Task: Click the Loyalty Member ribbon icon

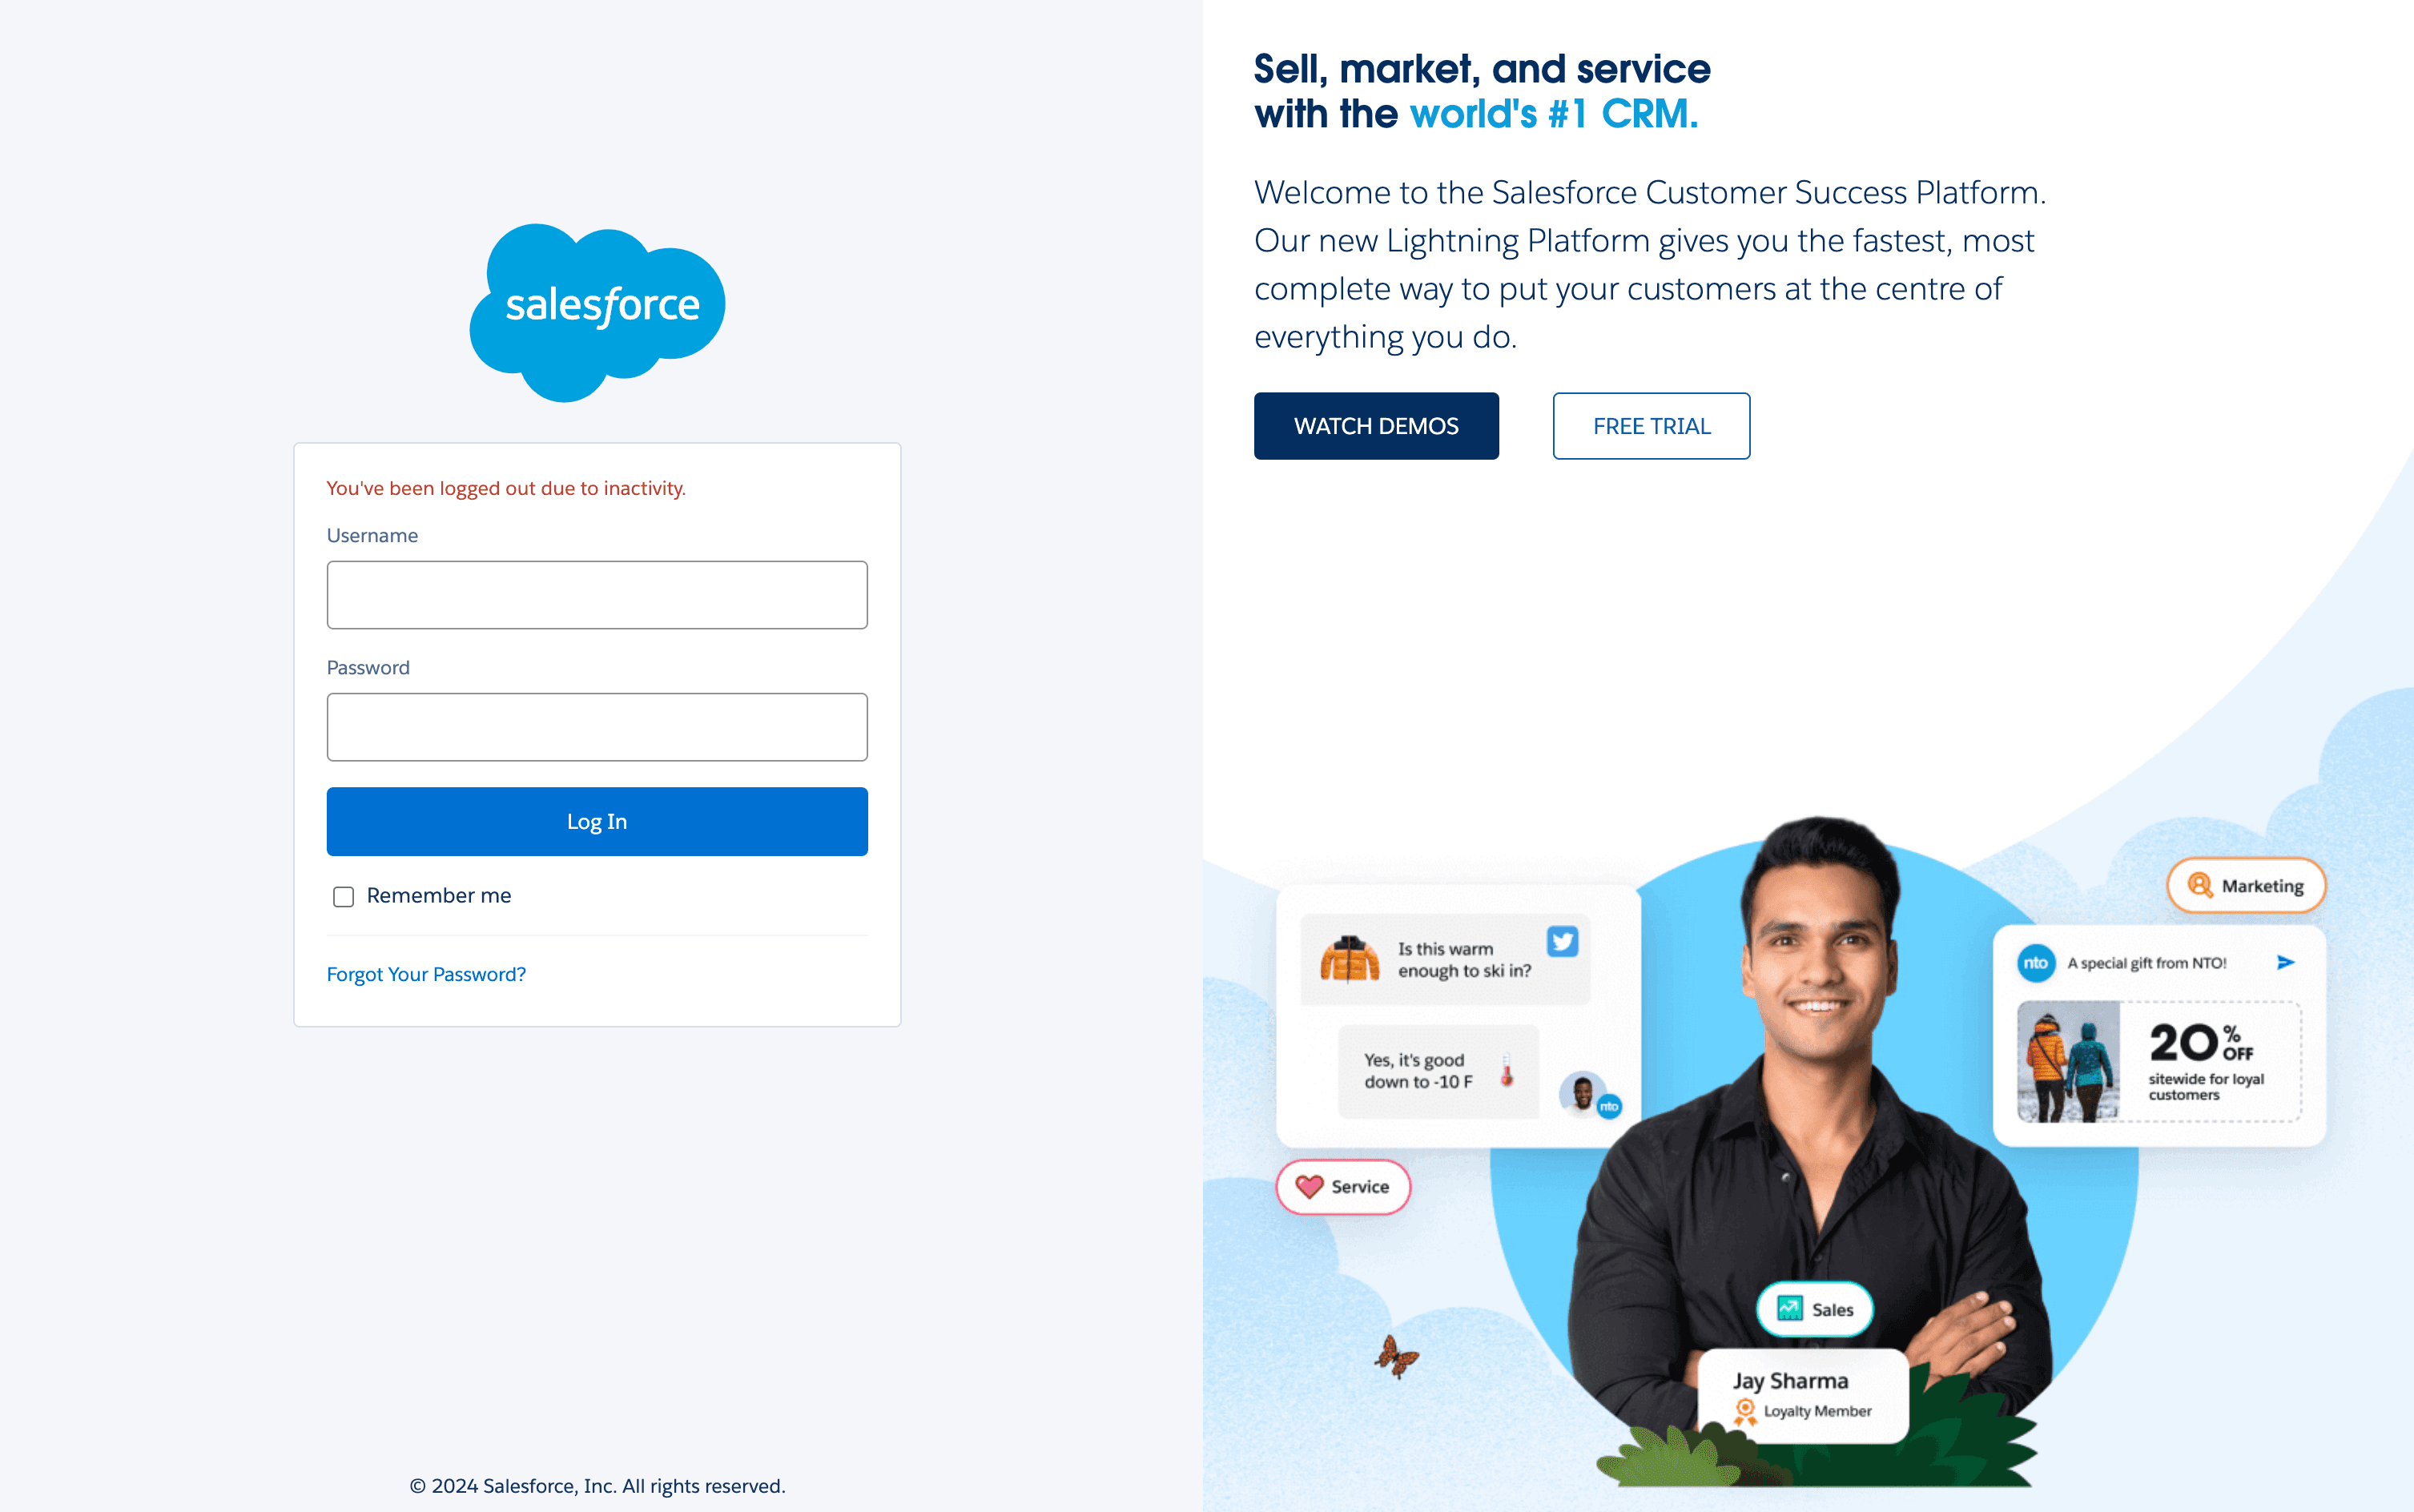Action: pyautogui.click(x=1745, y=1411)
